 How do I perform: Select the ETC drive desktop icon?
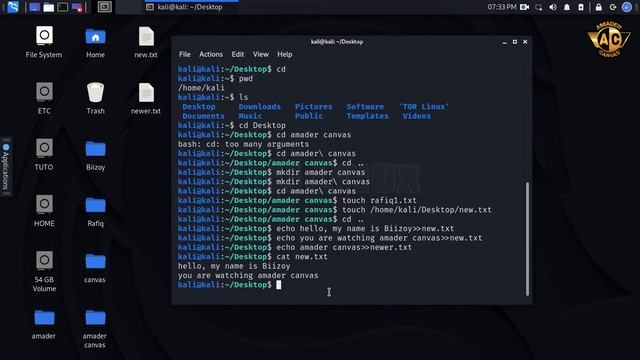[44, 98]
